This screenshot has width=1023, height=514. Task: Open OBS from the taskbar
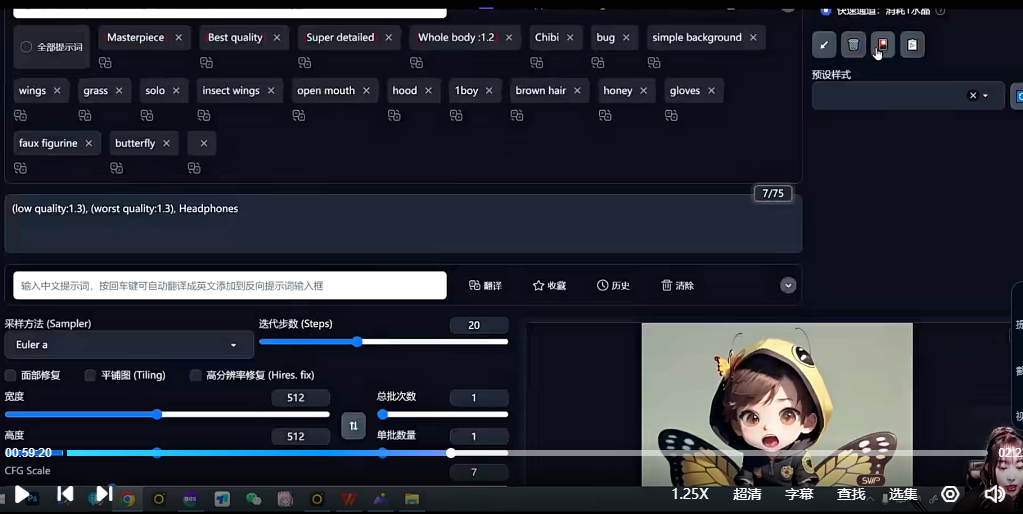[190, 500]
